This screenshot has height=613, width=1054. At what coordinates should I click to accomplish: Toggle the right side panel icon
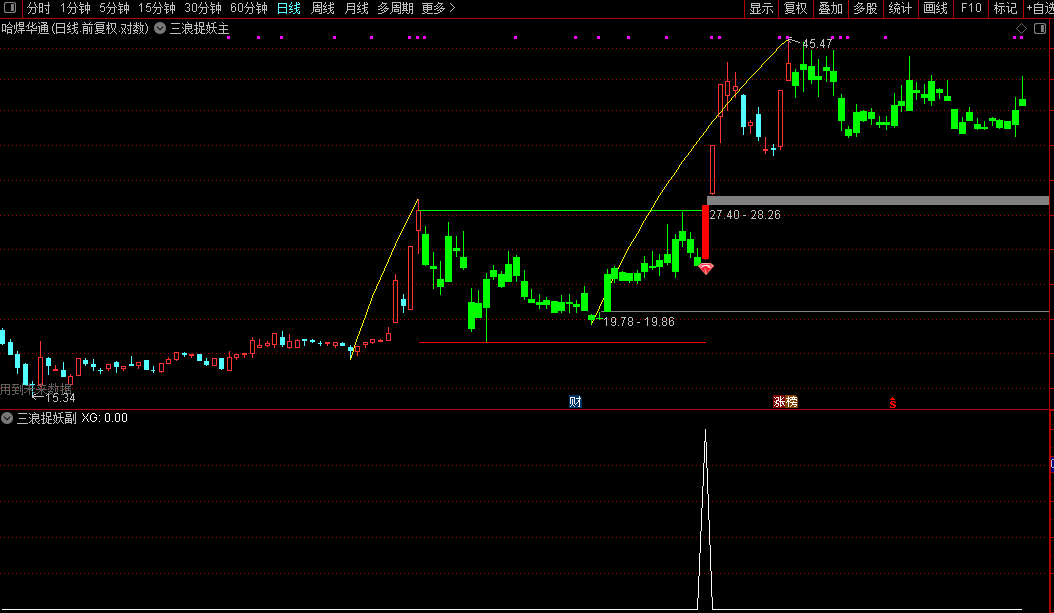[1040, 28]
